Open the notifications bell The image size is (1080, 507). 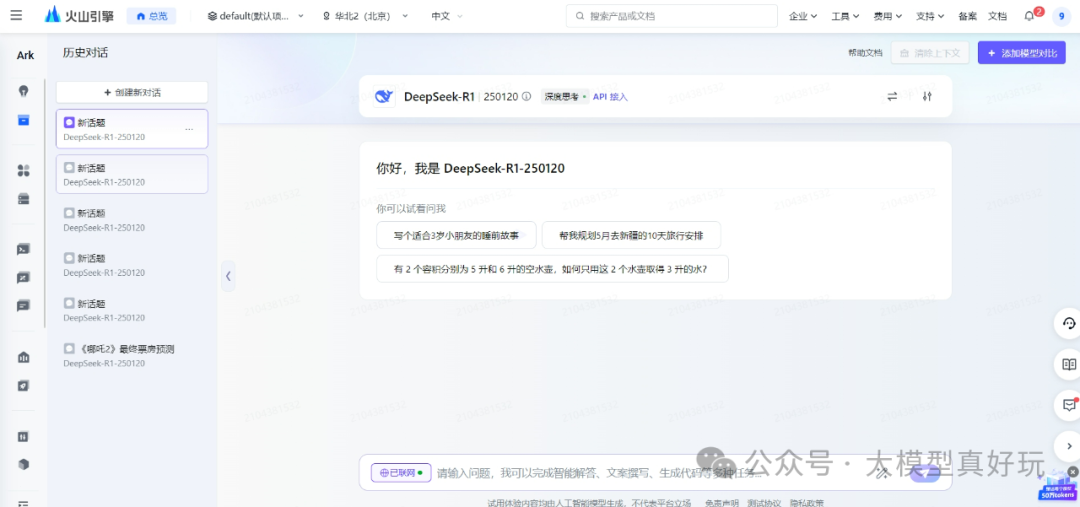tap(1030, 16)
